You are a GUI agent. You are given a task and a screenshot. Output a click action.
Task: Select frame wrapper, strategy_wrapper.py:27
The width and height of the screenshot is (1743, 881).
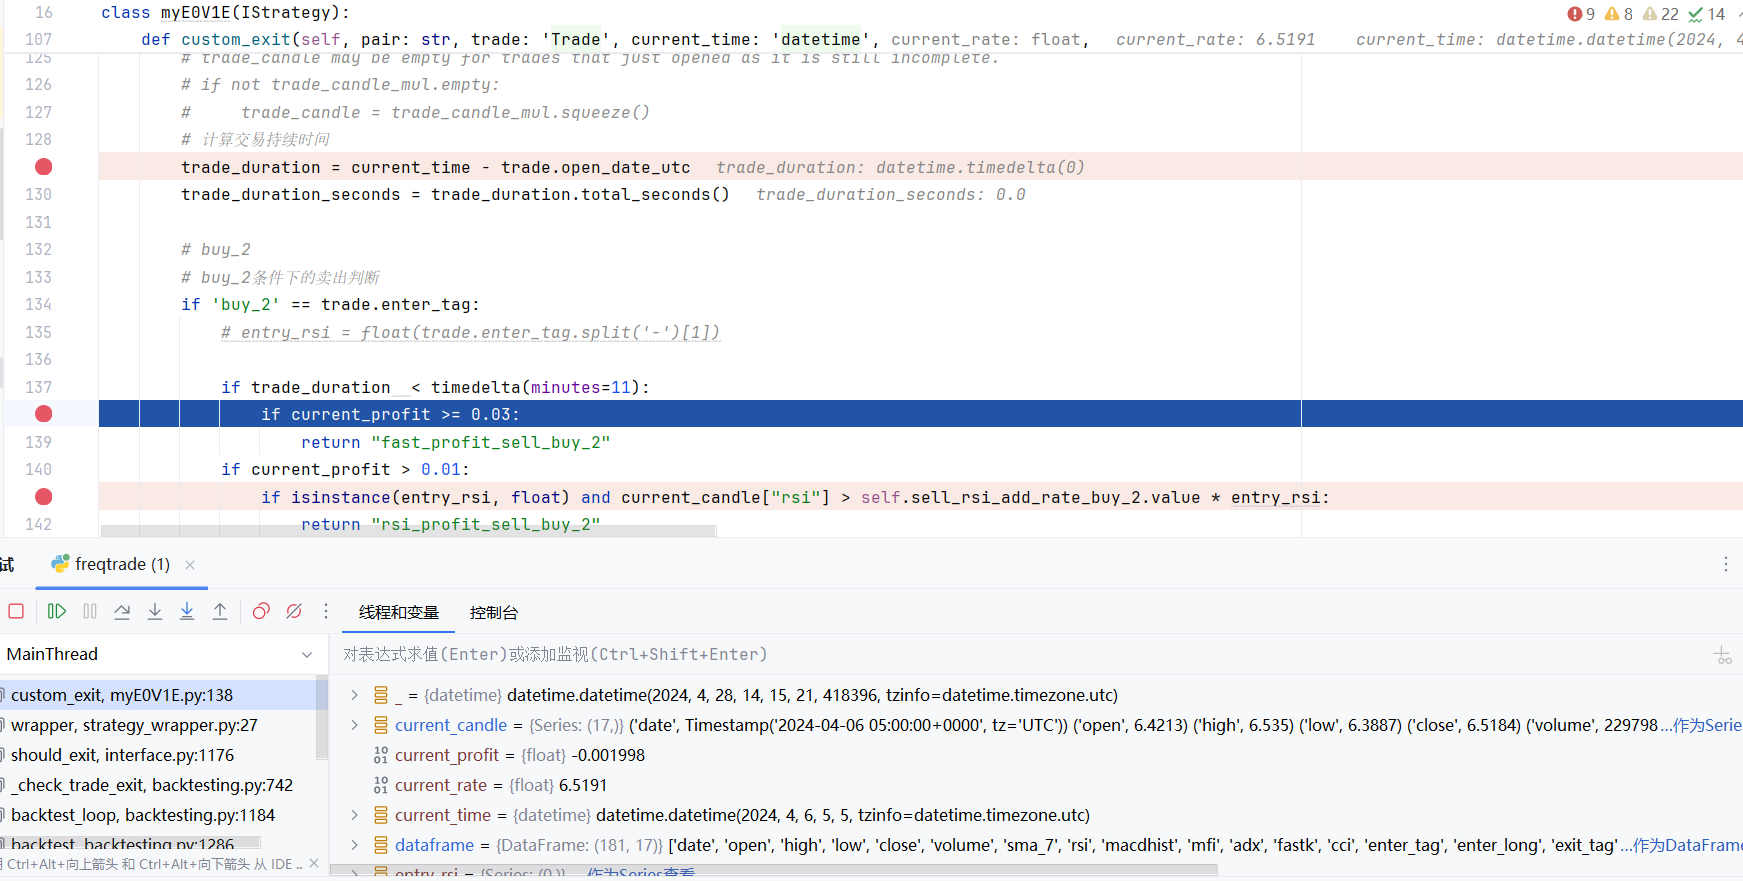(158, 725)
